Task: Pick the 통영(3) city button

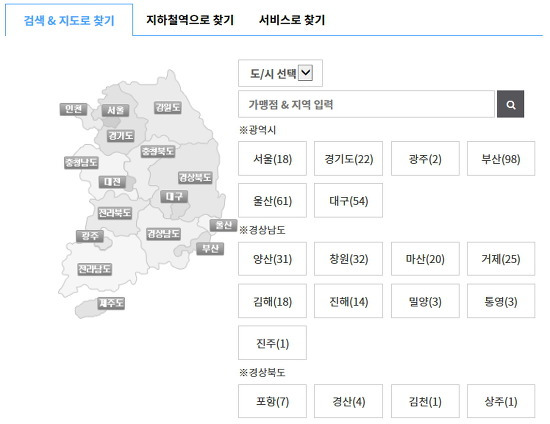Action: [x=501, y=301]
